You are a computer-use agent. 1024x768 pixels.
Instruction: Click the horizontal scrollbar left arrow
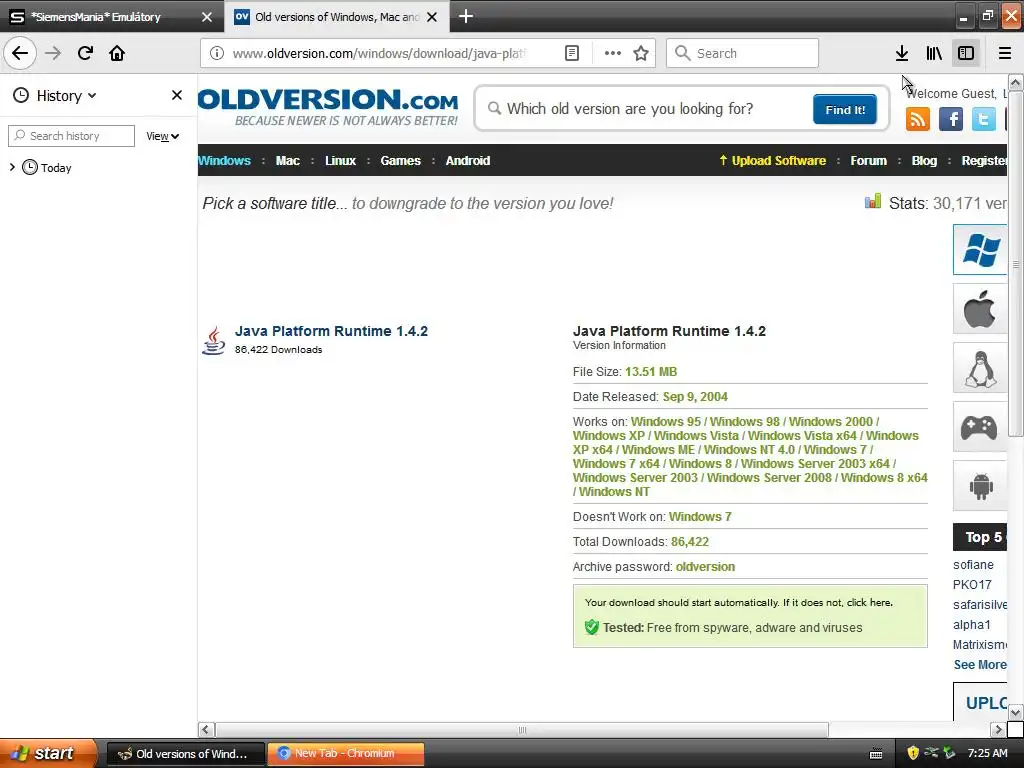point(206,729)
